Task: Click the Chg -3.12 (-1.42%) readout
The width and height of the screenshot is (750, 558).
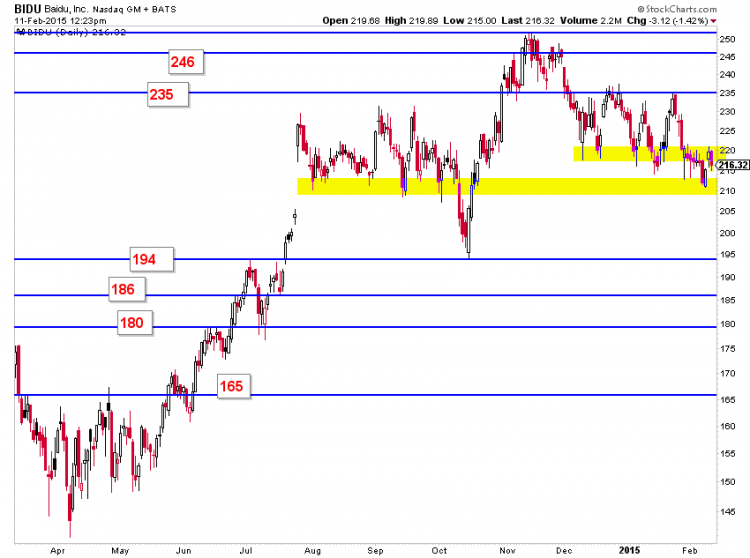Action: tap(668, 21)
